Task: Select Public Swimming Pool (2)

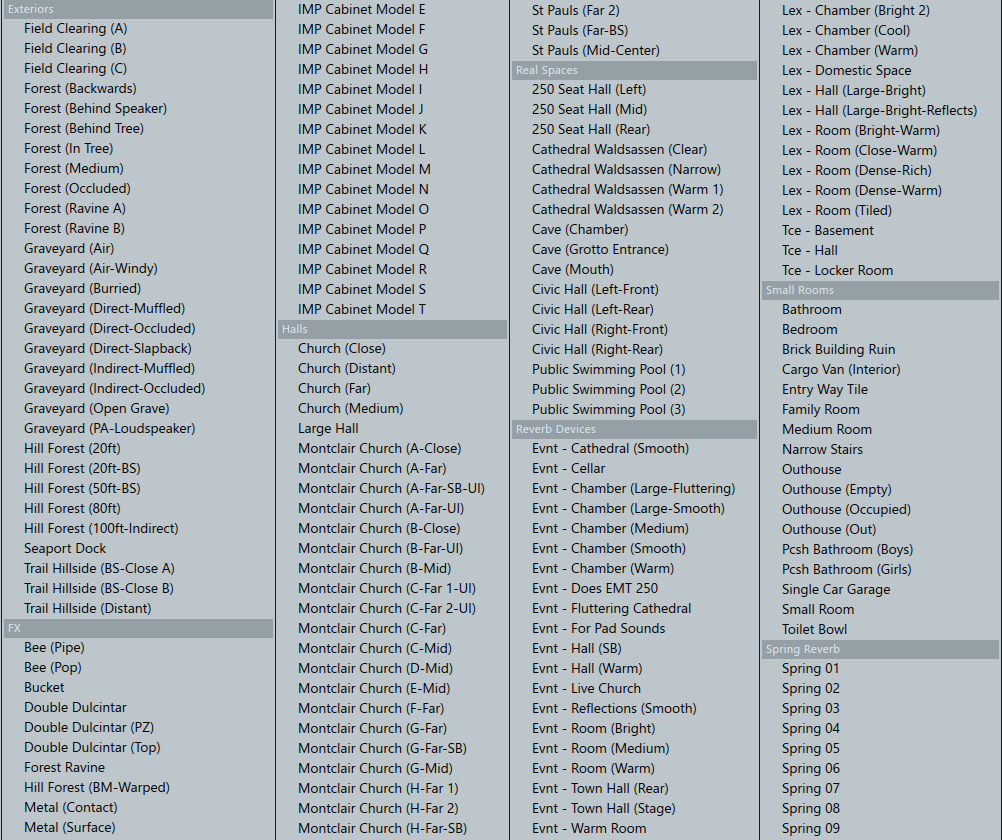Action: point(608,389)
